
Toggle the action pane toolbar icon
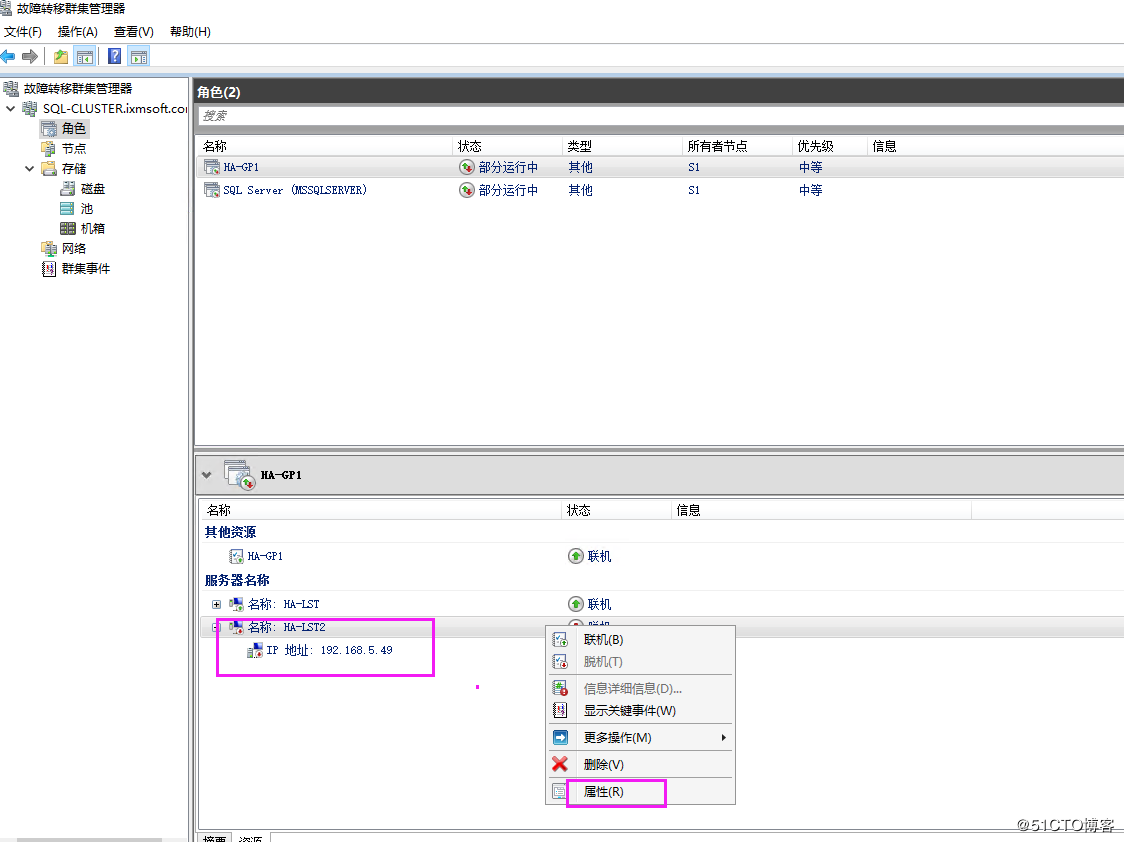point(138,56)
